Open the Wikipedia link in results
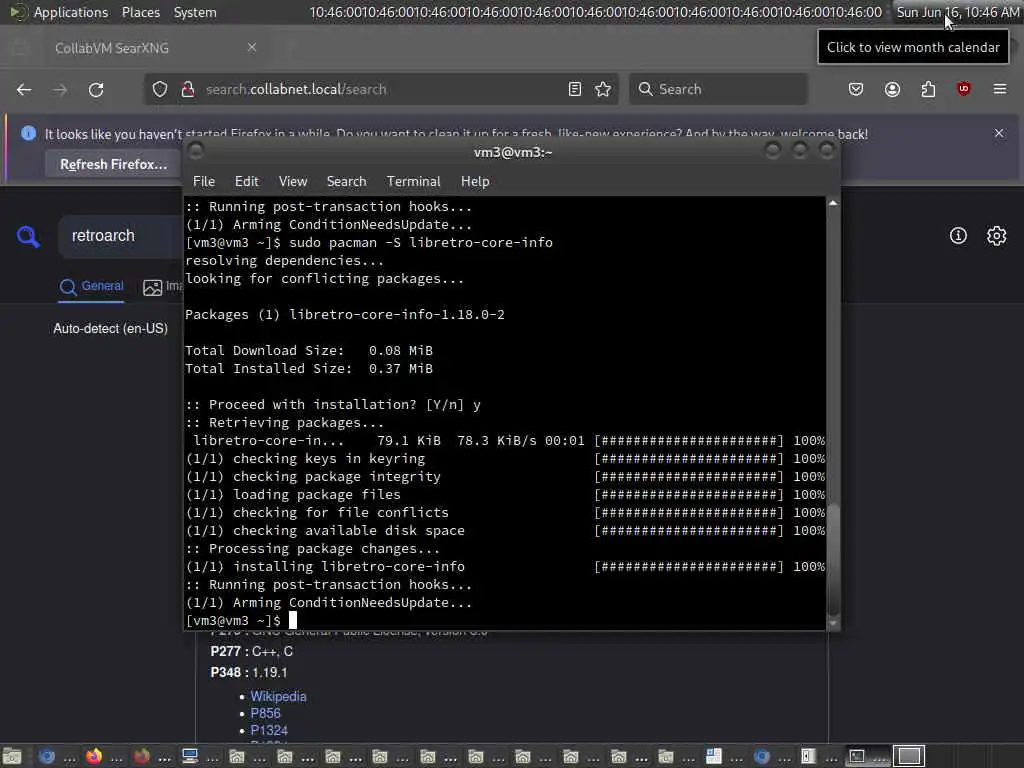The width and height of the screenshot is (1024, 768). [x=278, y=697]
